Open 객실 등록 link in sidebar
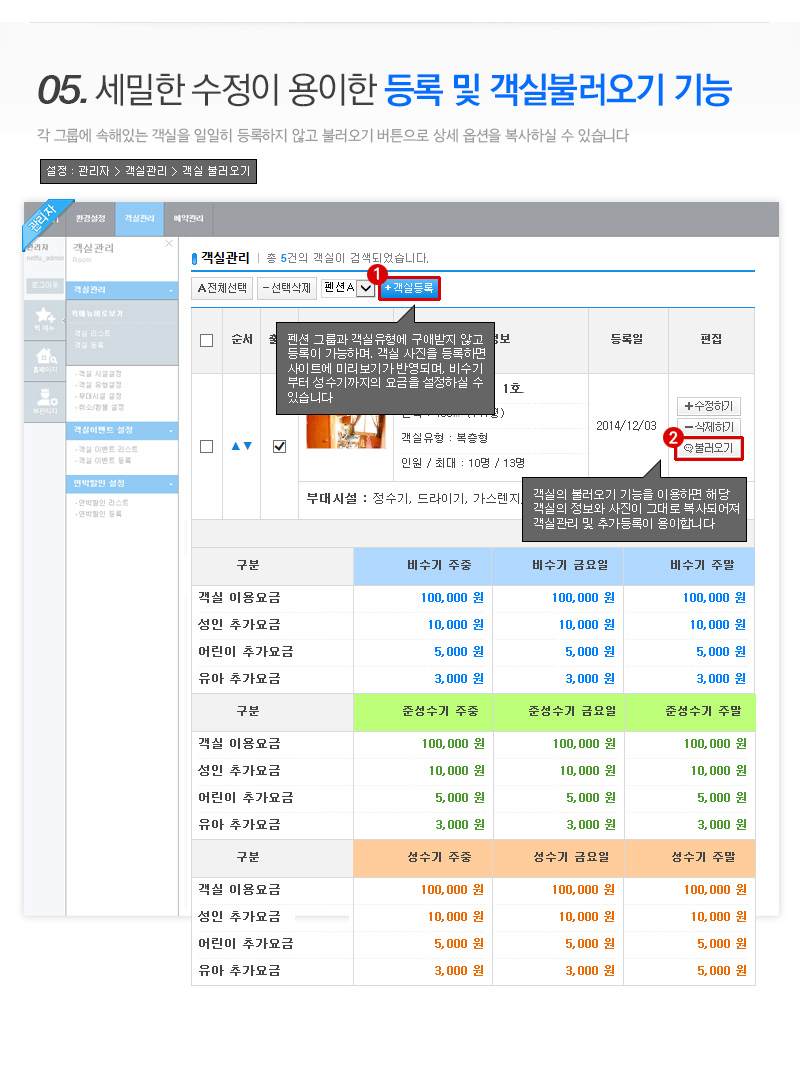Viewport: 800px width, 1069px height. pyautogui.click(x=89, y=345)
